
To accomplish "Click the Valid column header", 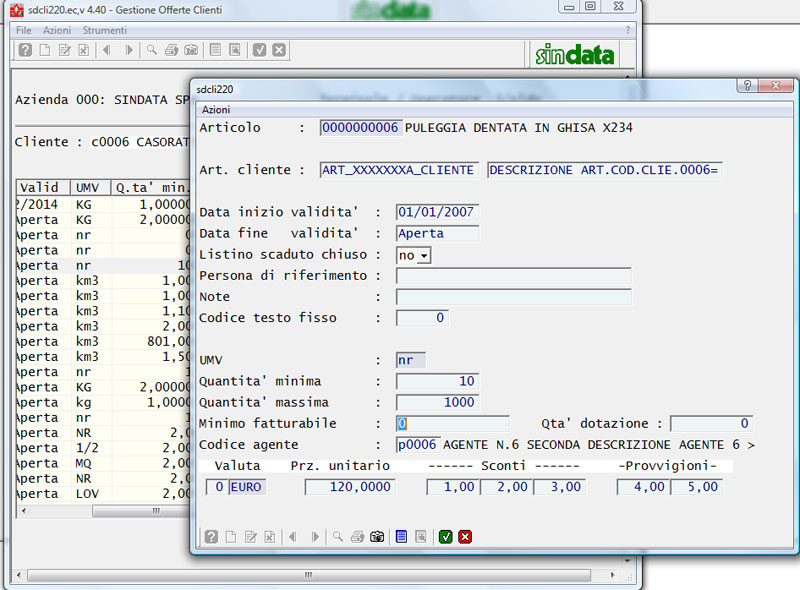I will (x=43, y=187).
